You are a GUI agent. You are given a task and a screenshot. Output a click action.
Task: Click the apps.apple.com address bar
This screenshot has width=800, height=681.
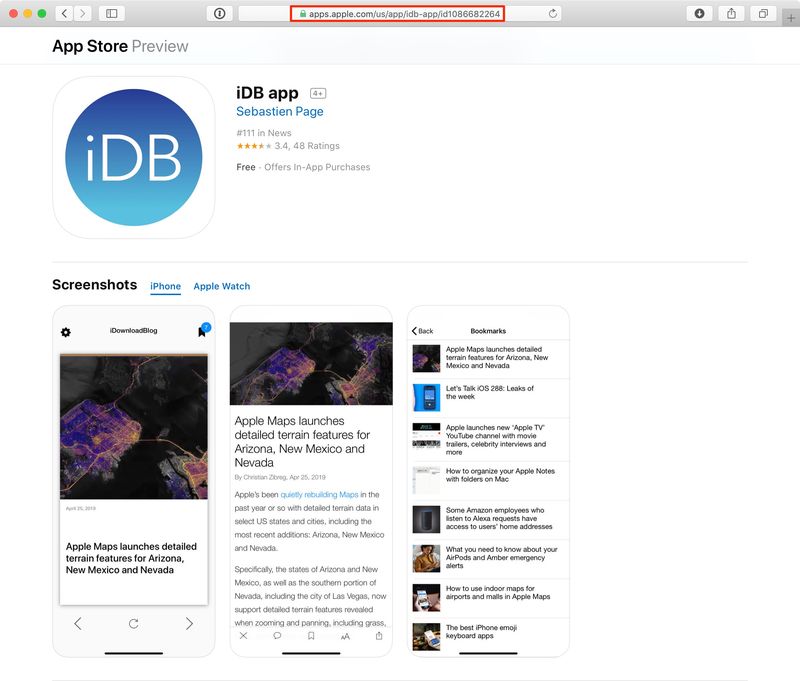point(399,14)
